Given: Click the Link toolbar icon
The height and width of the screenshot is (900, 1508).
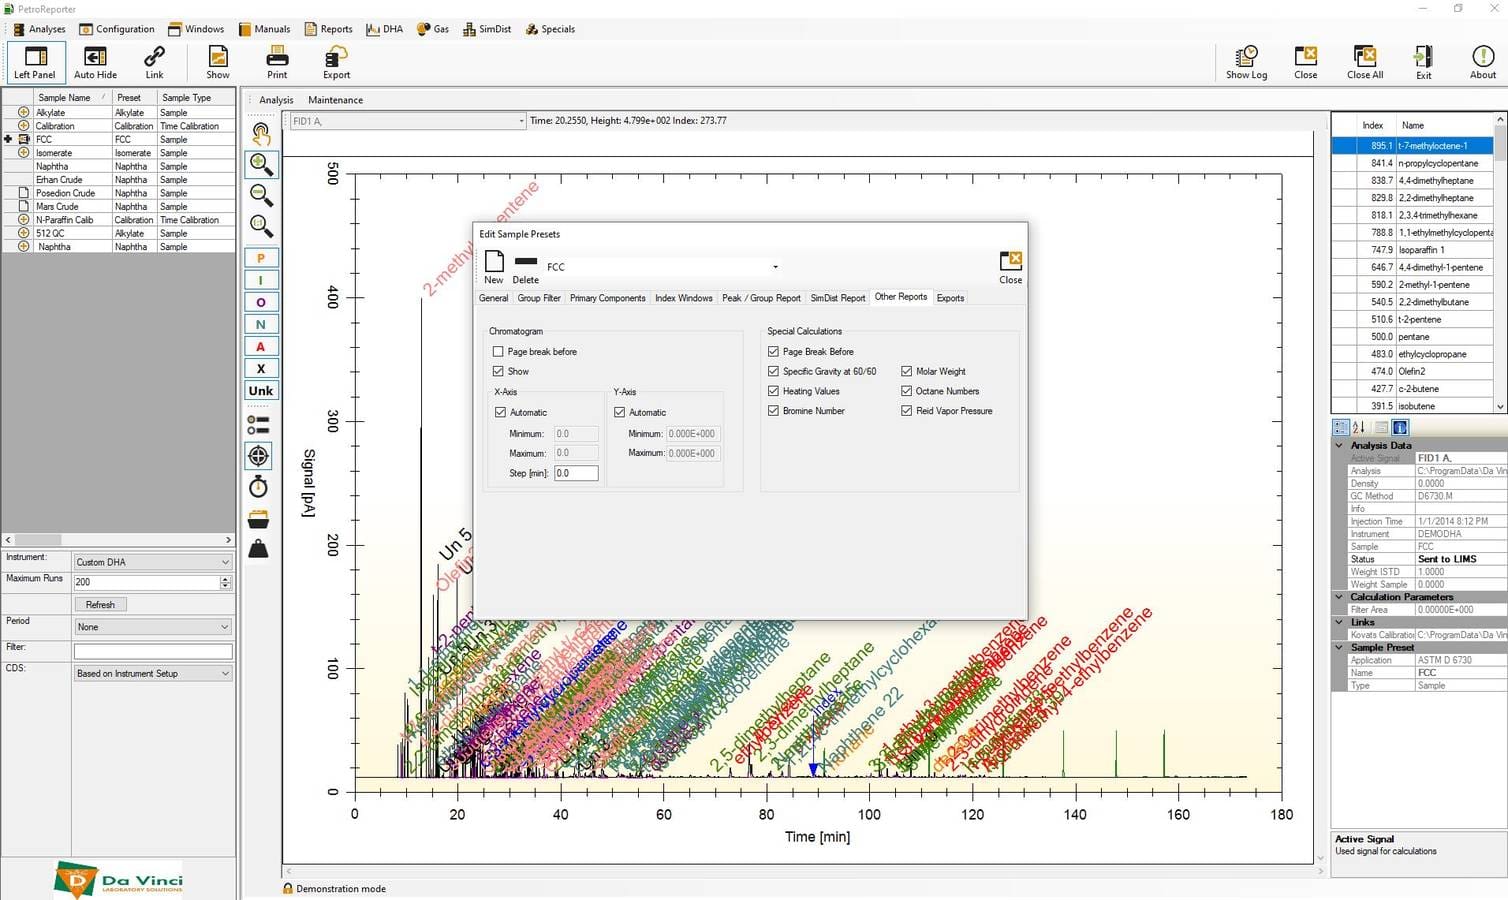Looking at the screenshot, I should click(154, 62).
